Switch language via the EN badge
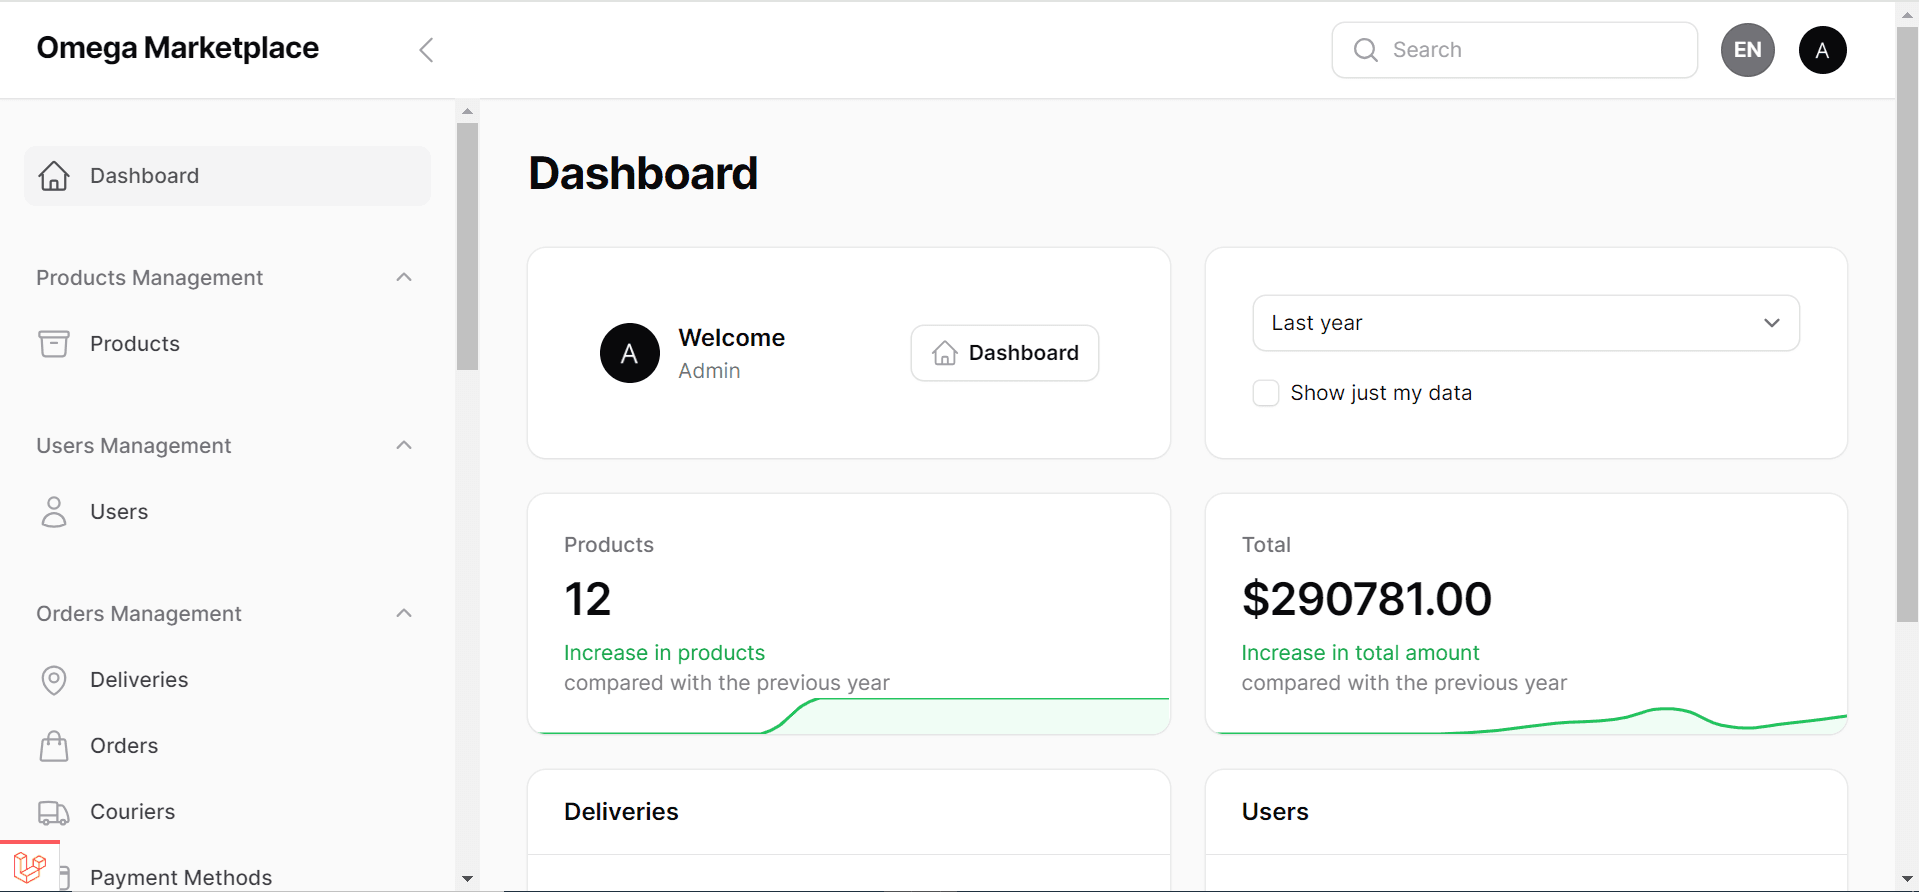1919x892 pixels. click(1747, 50)
